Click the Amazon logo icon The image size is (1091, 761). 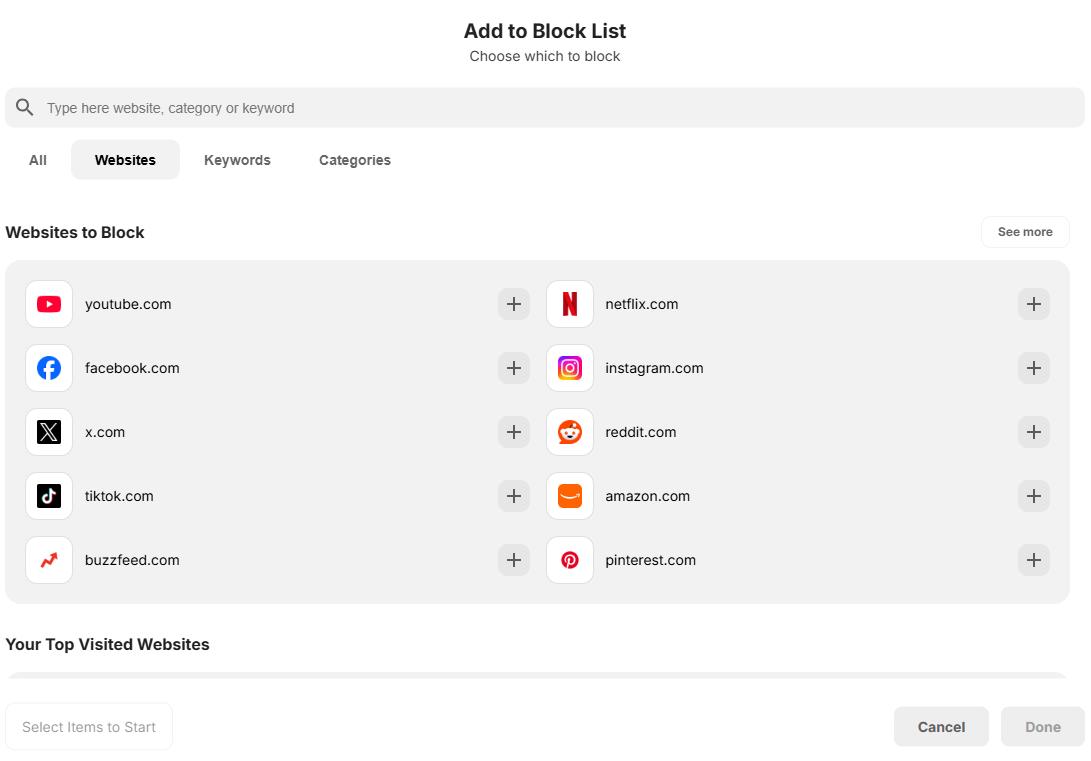pyautogui.click(x=570, y=496)
